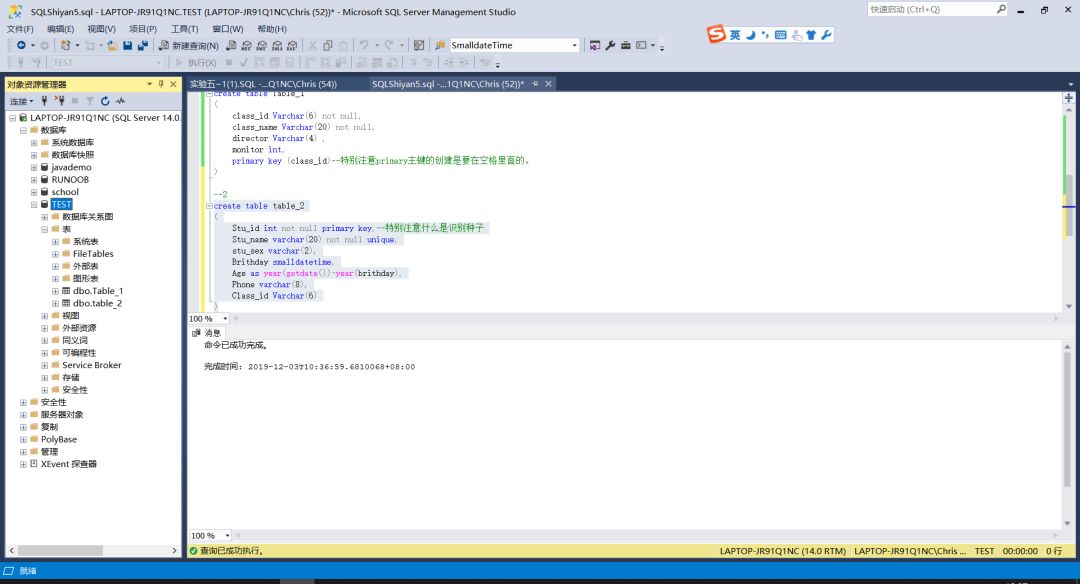Click the Save All icon in toolbar
The width and height of the screenshot is (1080, 584).
coord(142,46)
